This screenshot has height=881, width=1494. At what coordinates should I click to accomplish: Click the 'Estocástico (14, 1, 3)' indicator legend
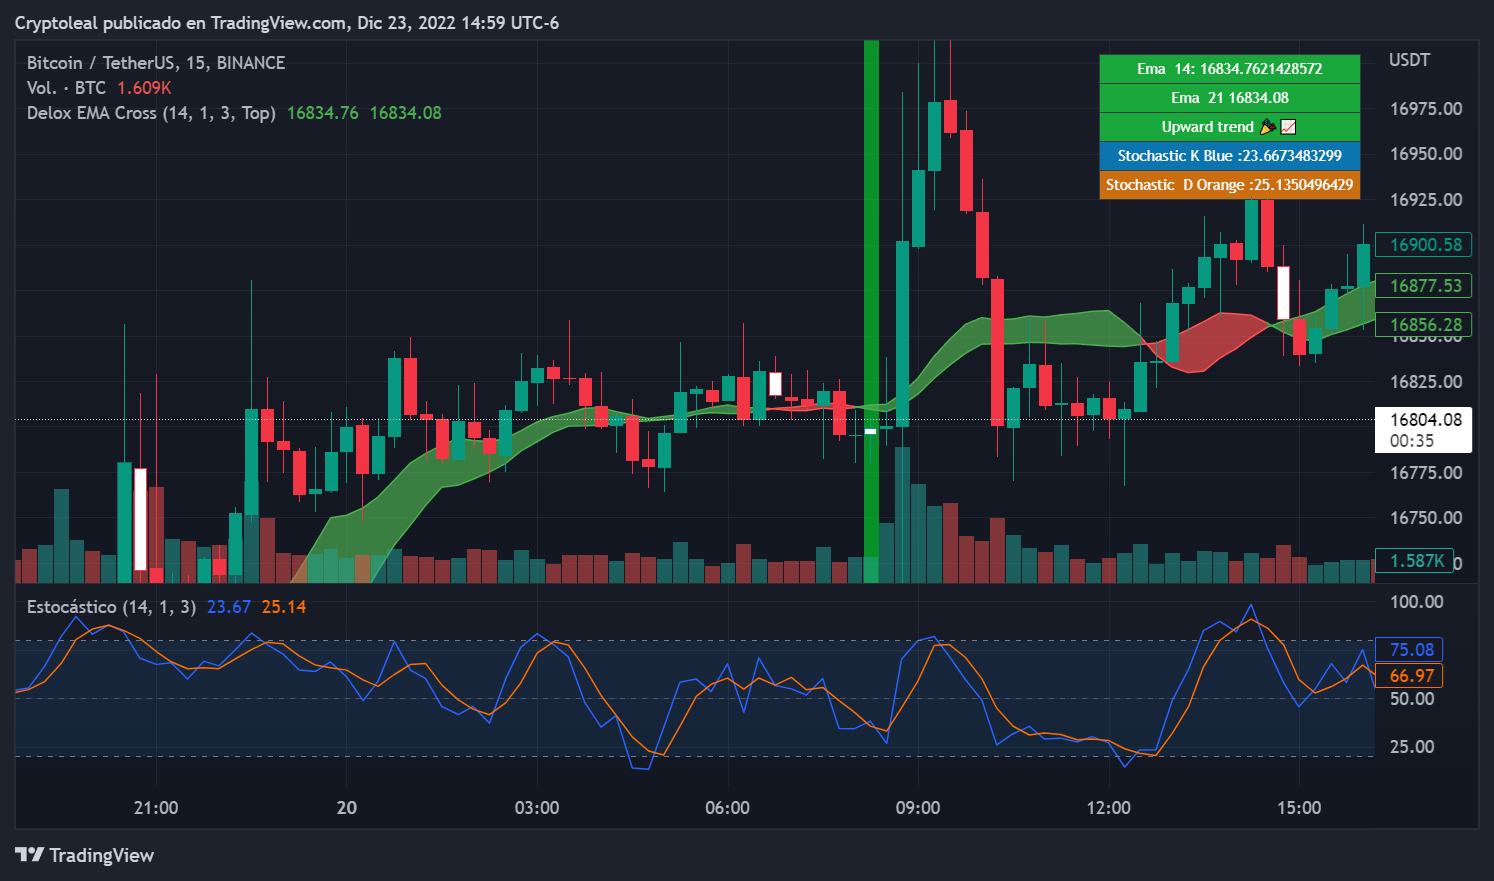click(x=111, y=607)
